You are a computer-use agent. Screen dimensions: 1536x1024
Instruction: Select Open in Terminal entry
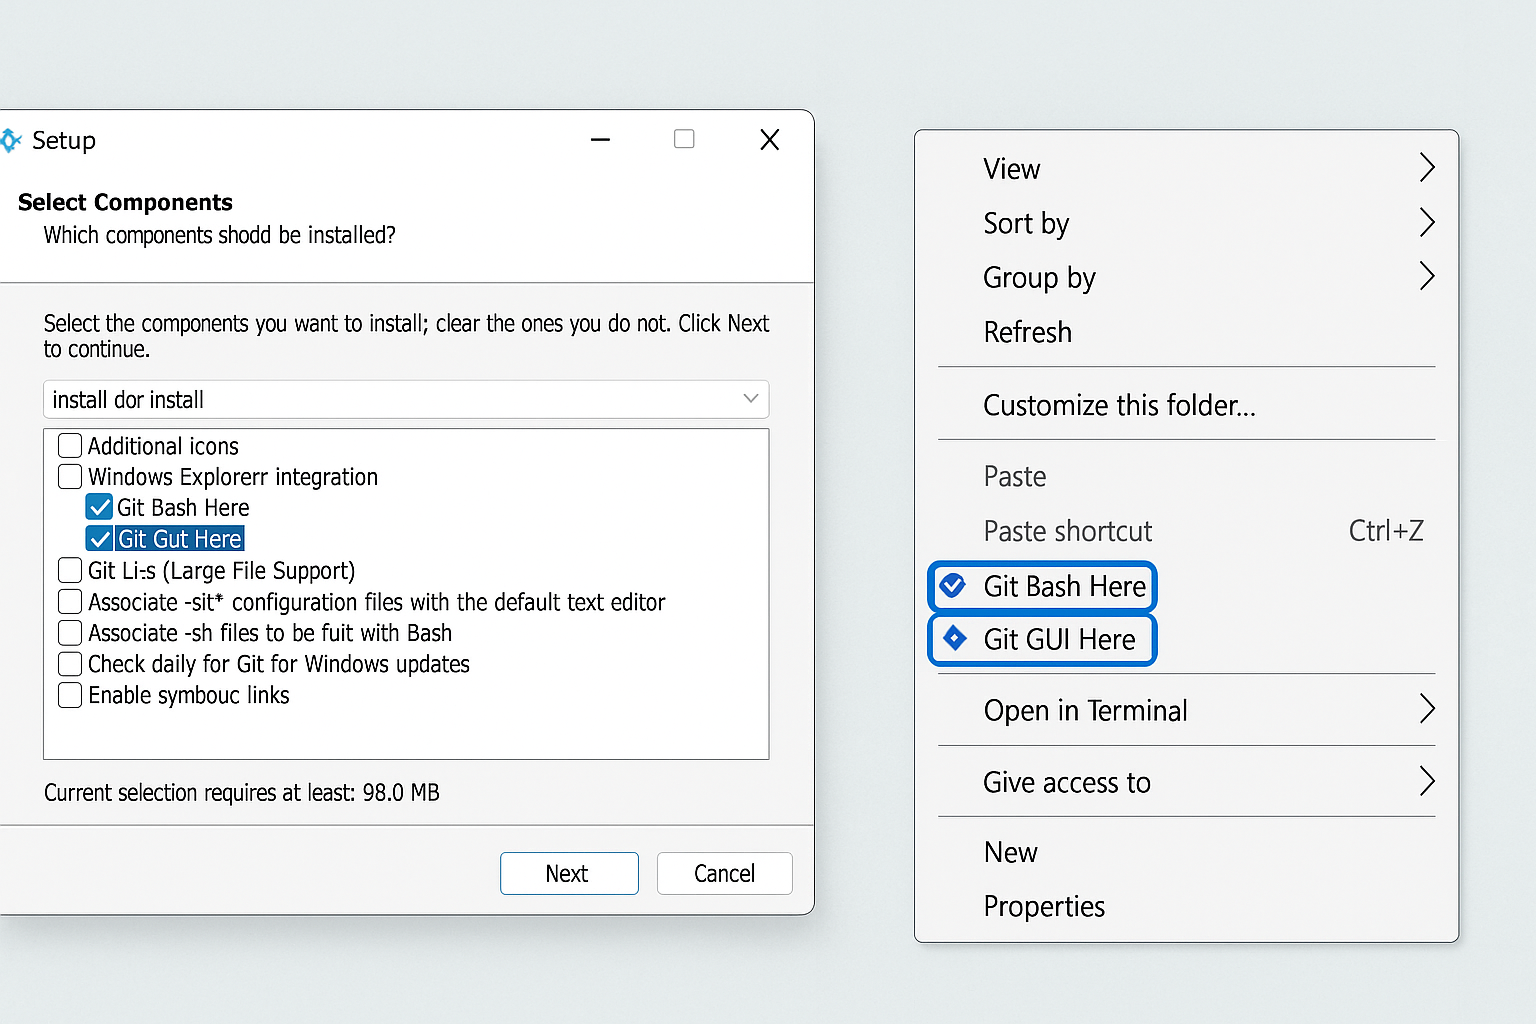click(1186, 710)
